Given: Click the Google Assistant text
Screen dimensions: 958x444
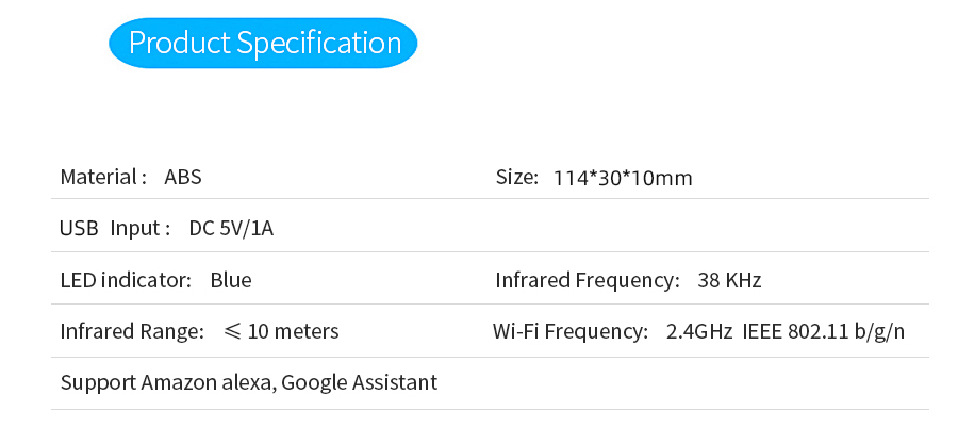Looking at the screenshot, I should coord(359,383).
